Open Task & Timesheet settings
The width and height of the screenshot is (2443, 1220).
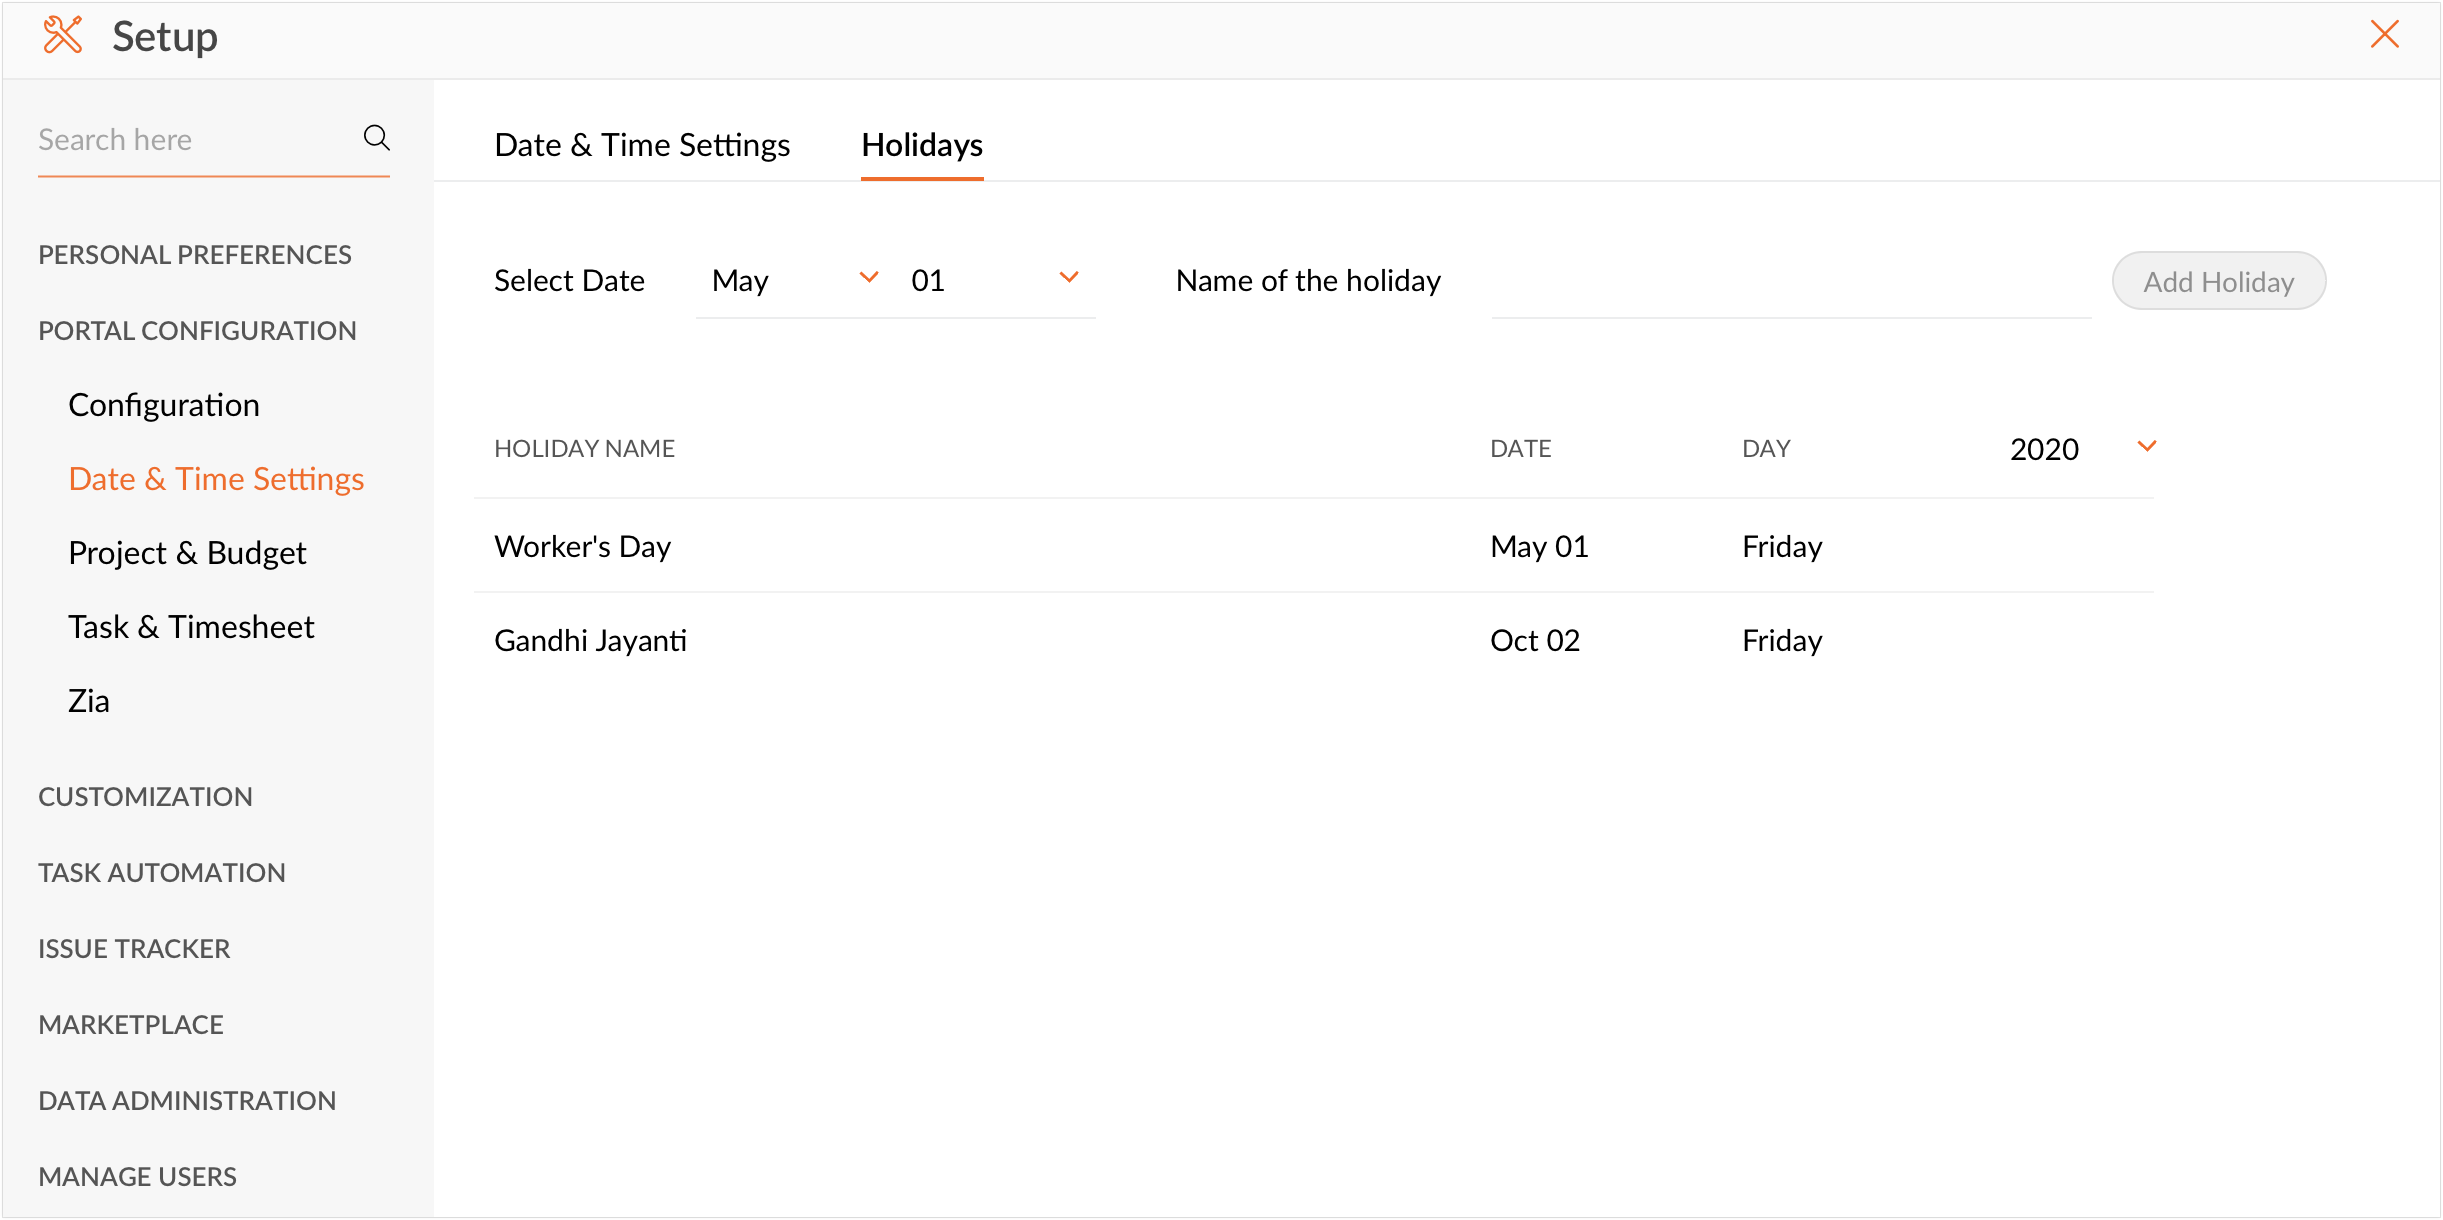[191, 627]
